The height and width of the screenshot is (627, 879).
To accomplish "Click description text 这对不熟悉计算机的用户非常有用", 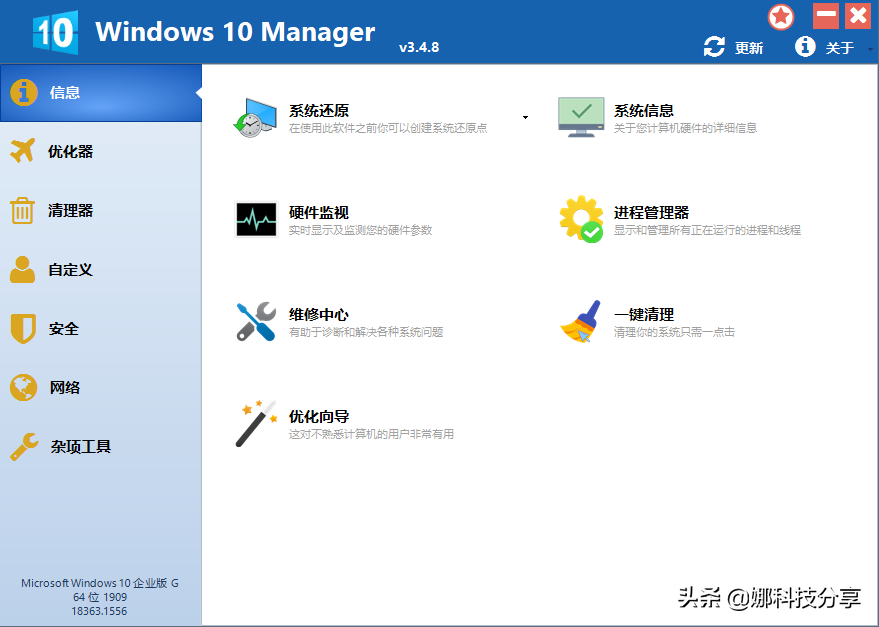I will click(x=371, y=435).
